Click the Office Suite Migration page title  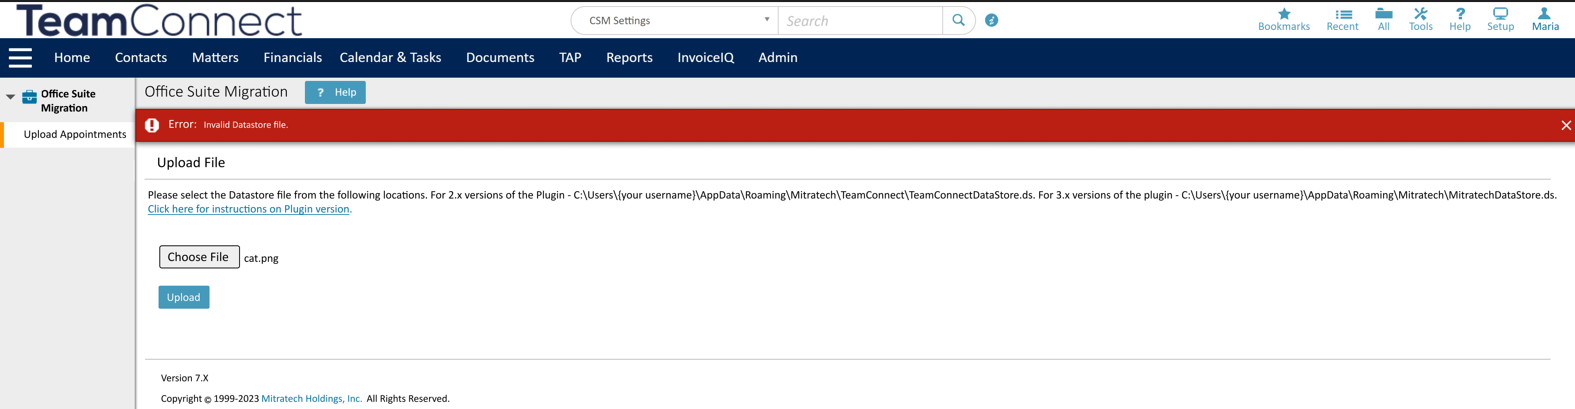pyautogui.click(x=216, y=92)
